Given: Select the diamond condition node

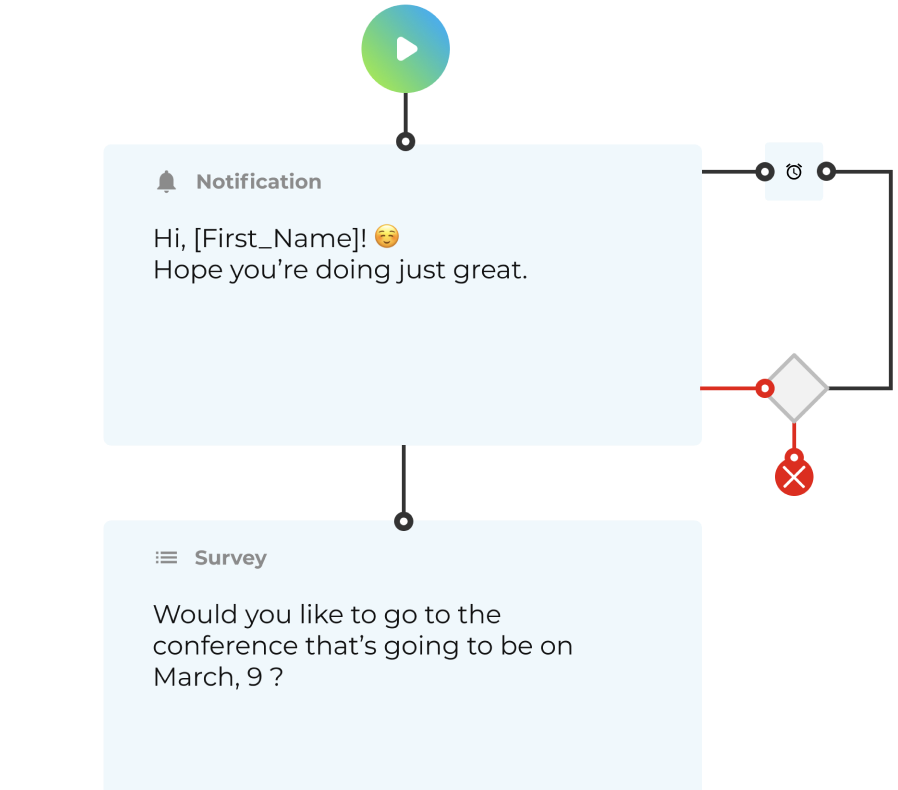Looking at the screenshot, I should point(796,387).
